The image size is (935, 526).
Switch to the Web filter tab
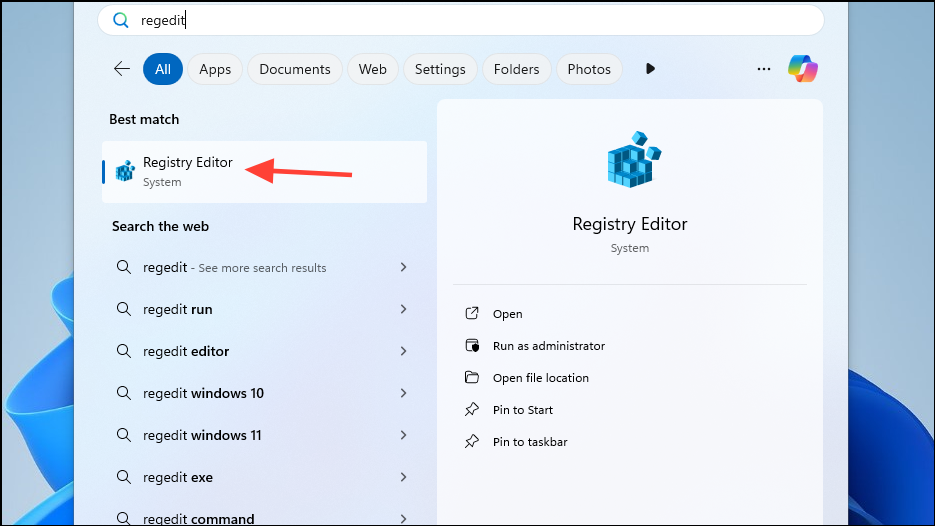coord(373,69)
